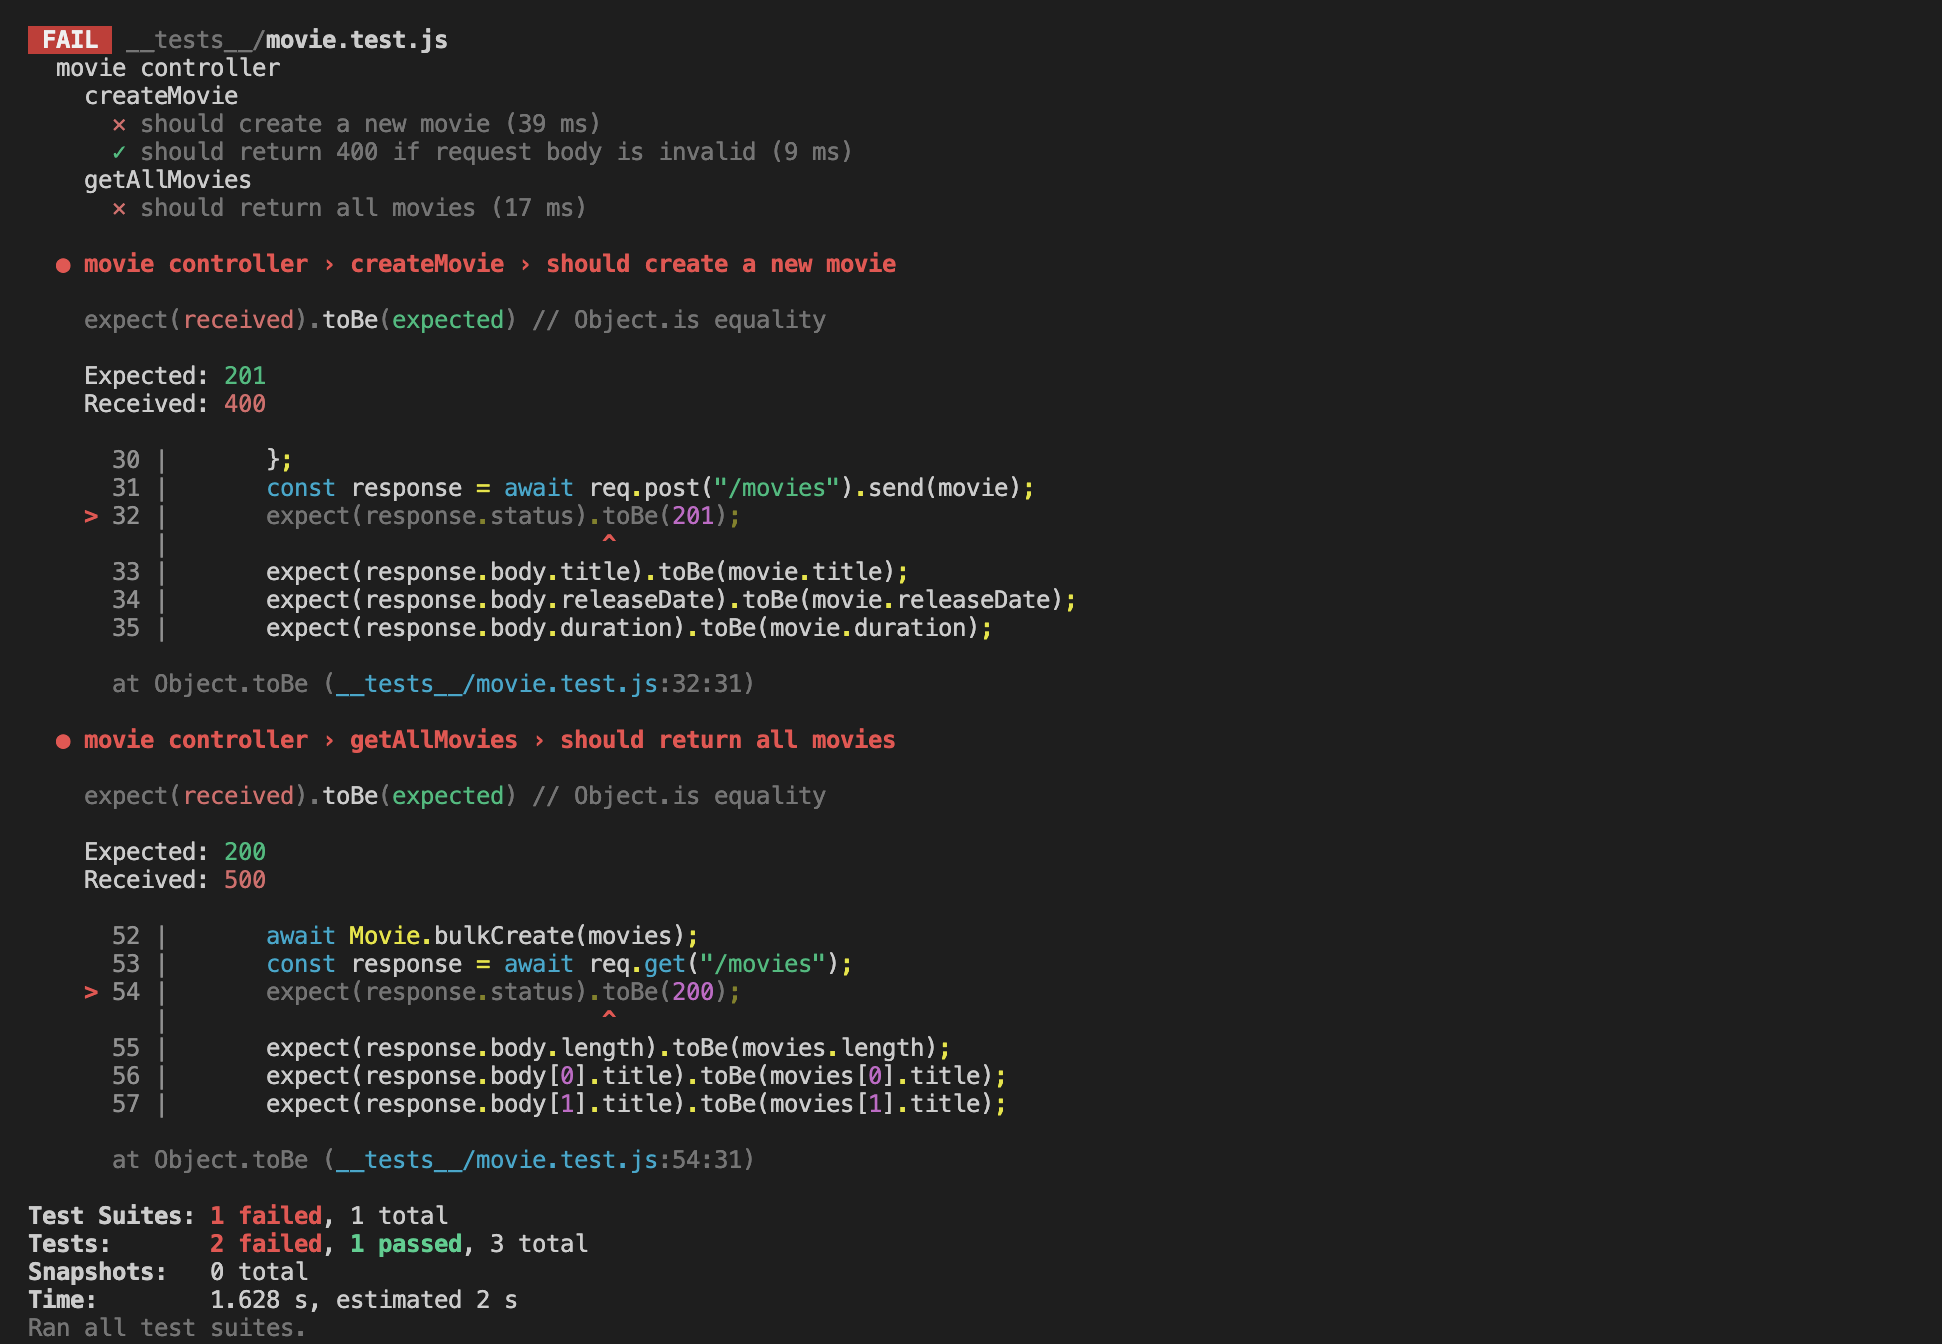1942x1344 pixels.
Task: Click the green Expected: 200 value
Action: pos(245,851)
